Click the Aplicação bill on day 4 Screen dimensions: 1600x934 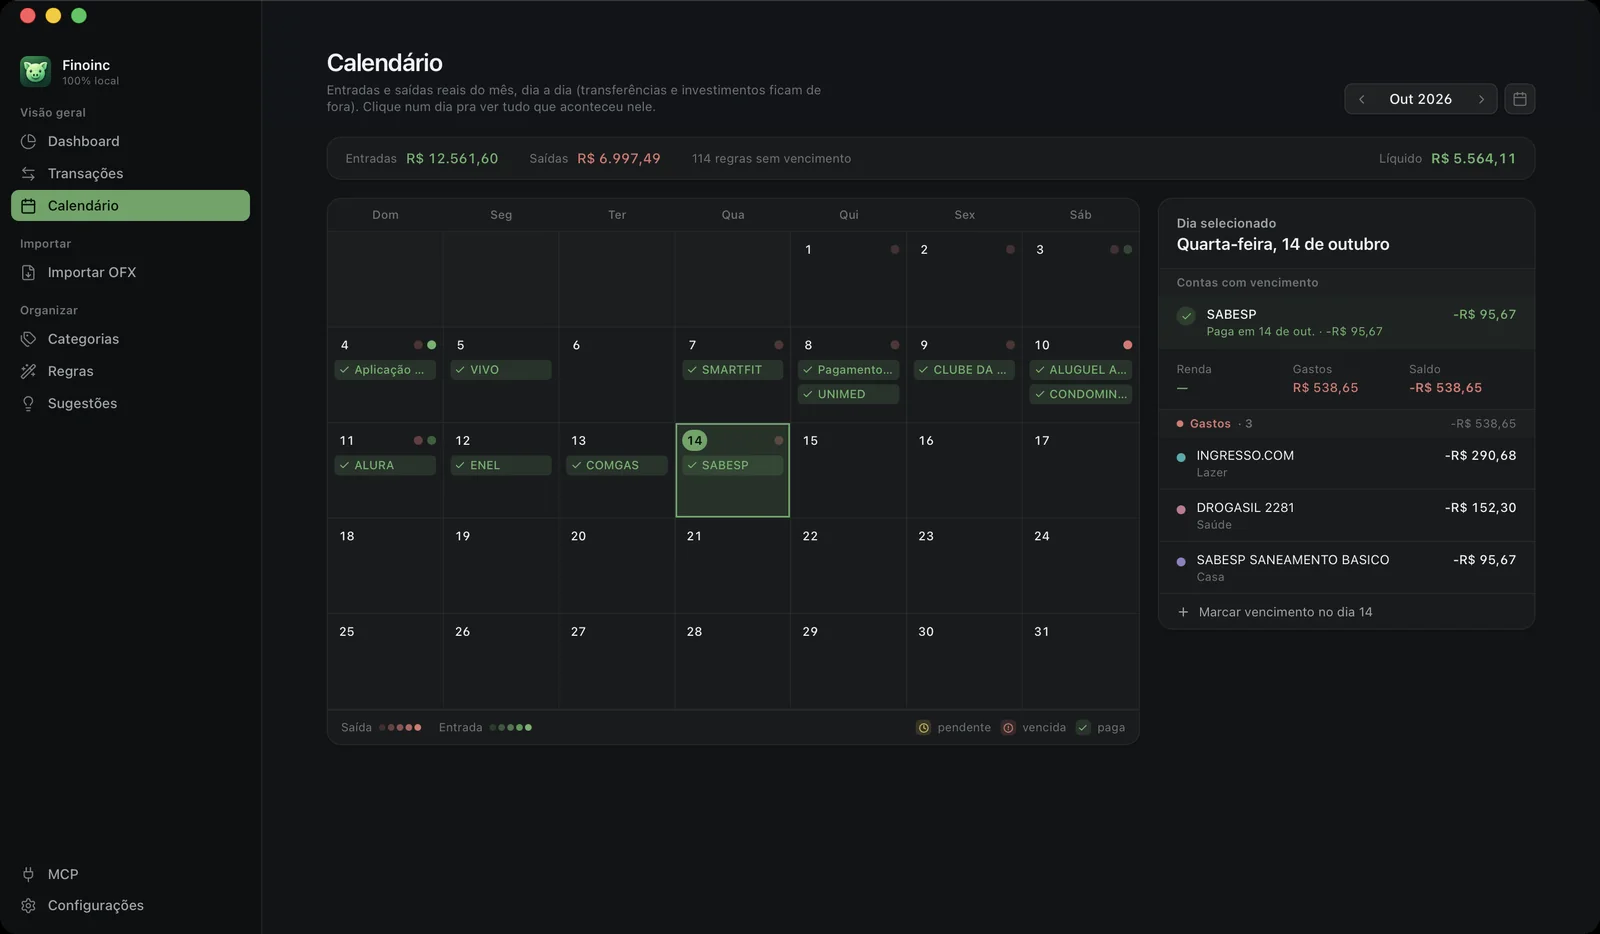click(385, 370)
